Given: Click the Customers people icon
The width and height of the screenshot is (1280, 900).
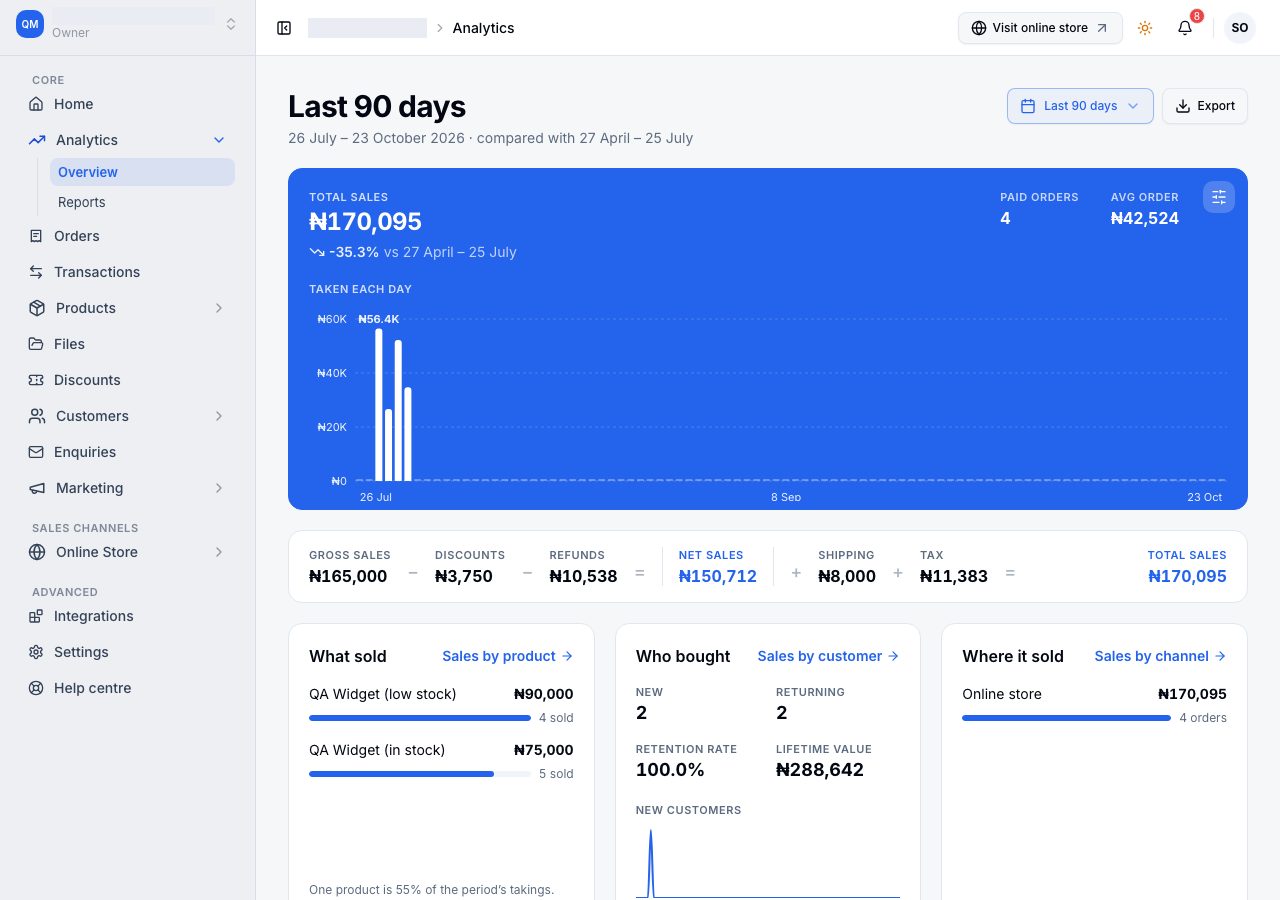Looking at the screenshot, I should click(x=37, y=416).
